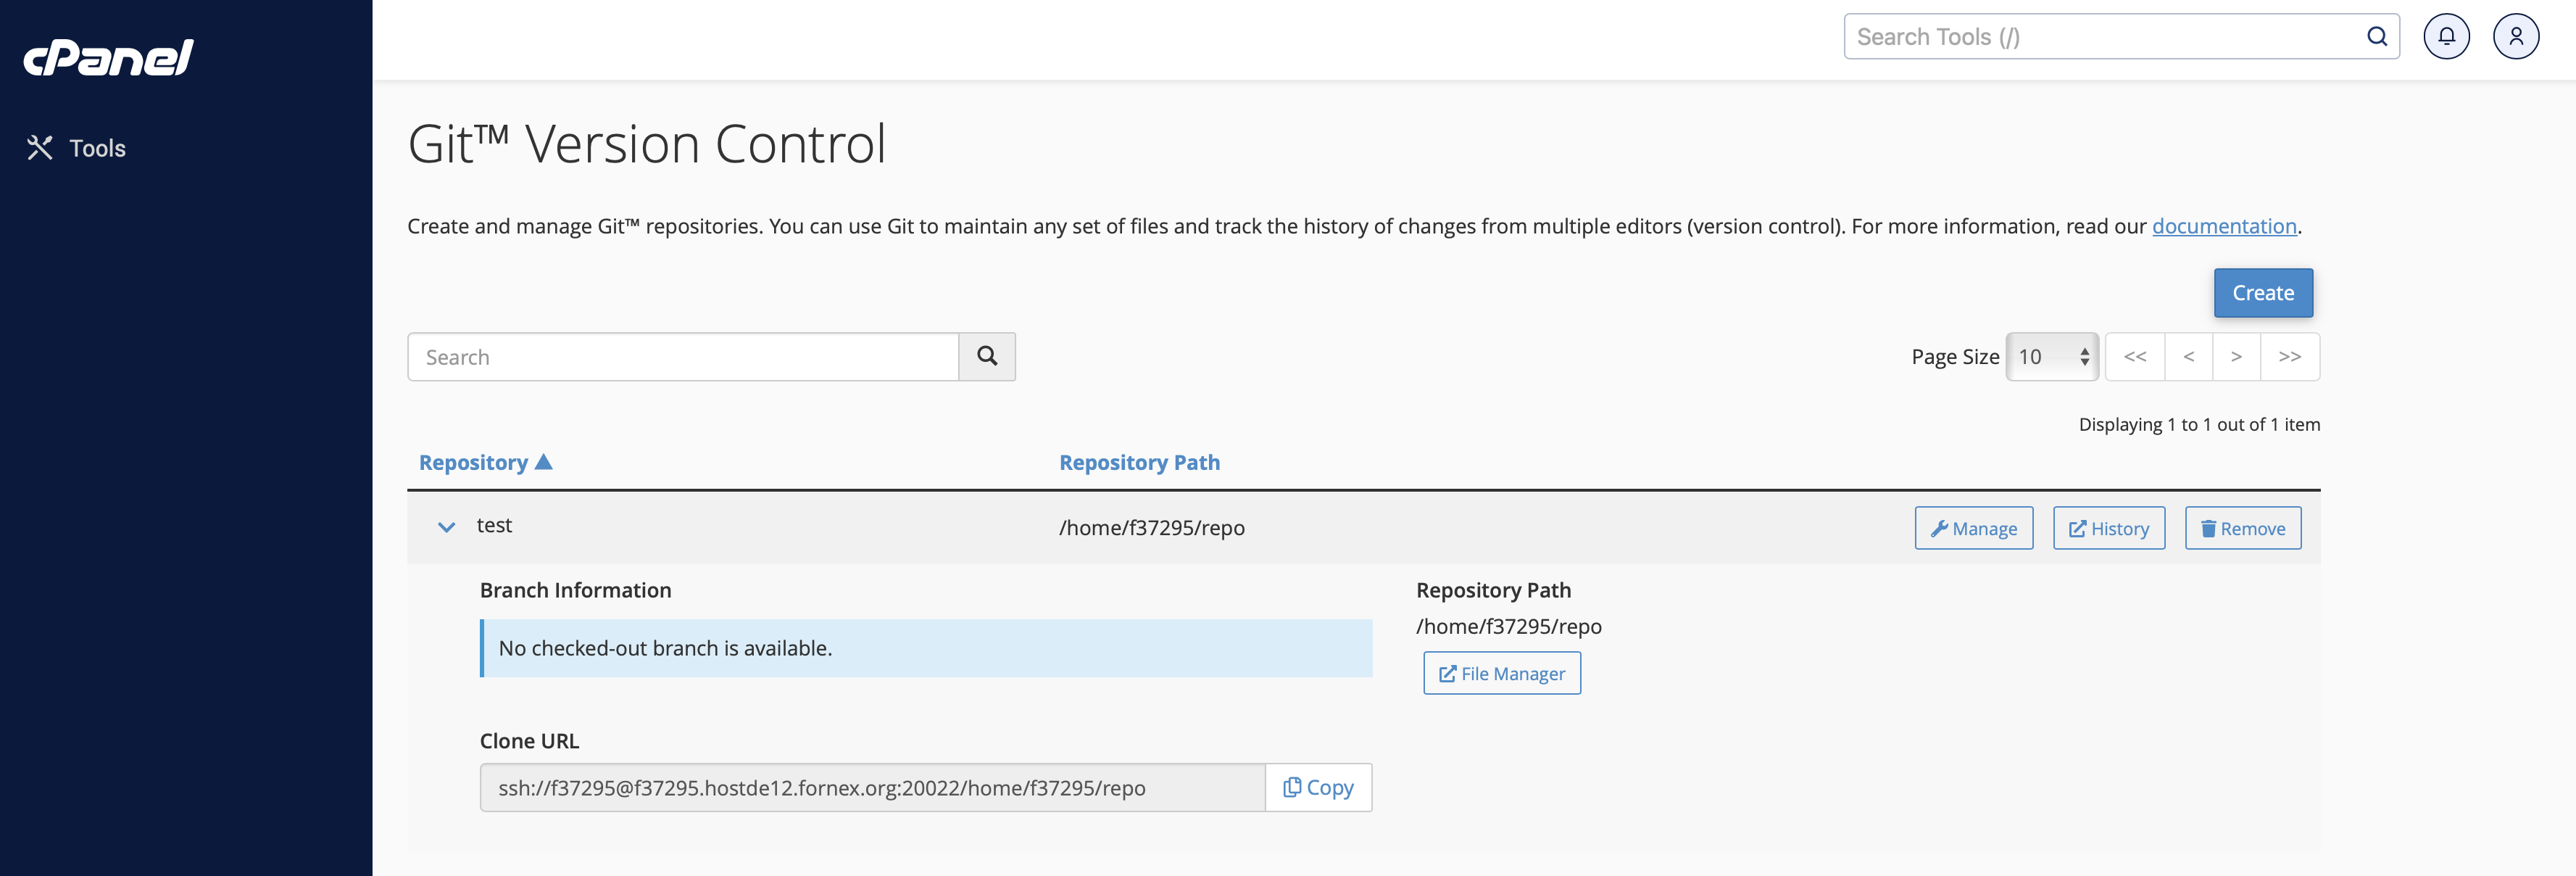Image resolution: width=2576 pixels, height=876 pixels.
Task: Open the user account menu icon
Action: pos(2515,36)
